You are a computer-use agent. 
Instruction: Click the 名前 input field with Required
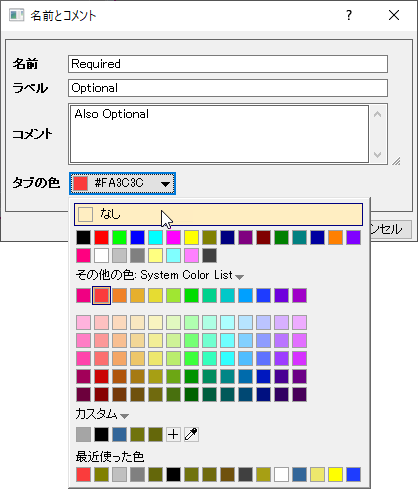[x=228, y=64]
